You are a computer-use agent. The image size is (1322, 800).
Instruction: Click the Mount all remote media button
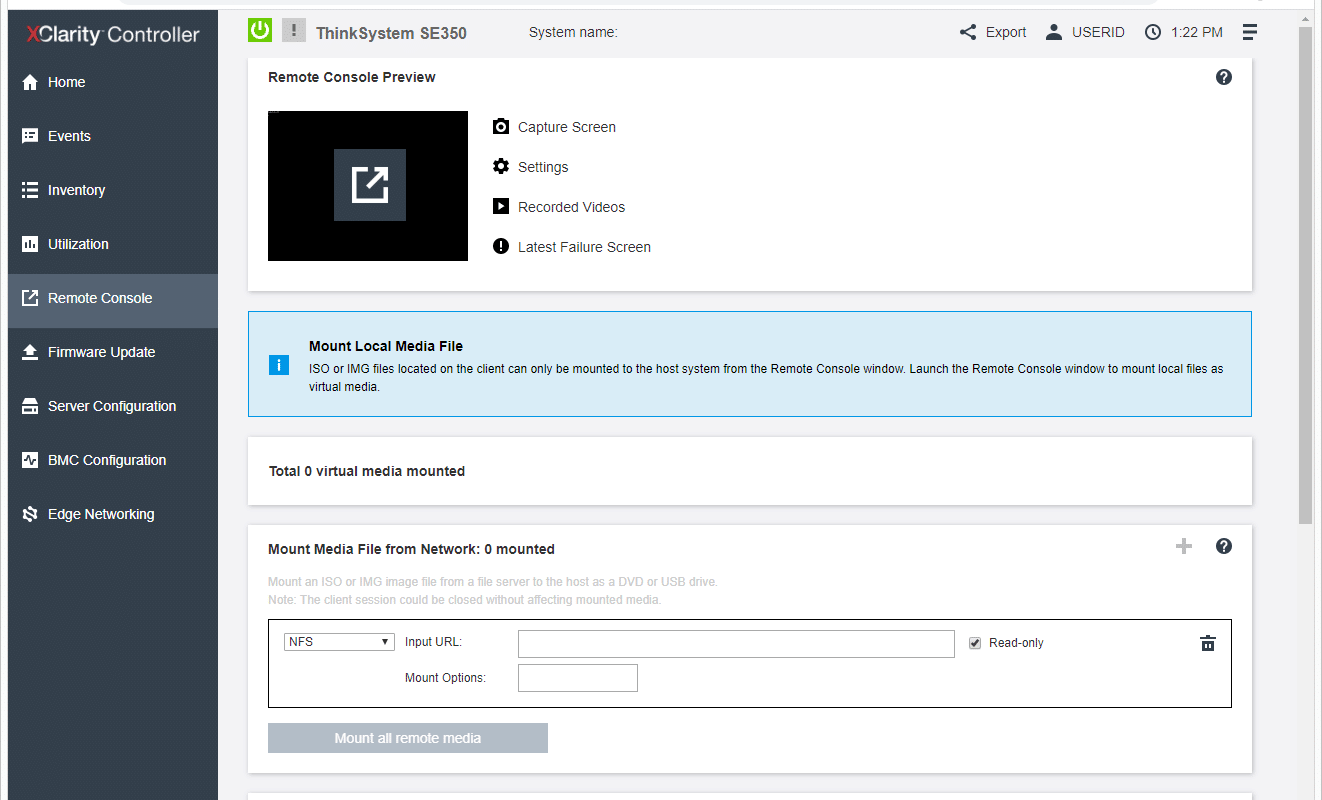408,738
